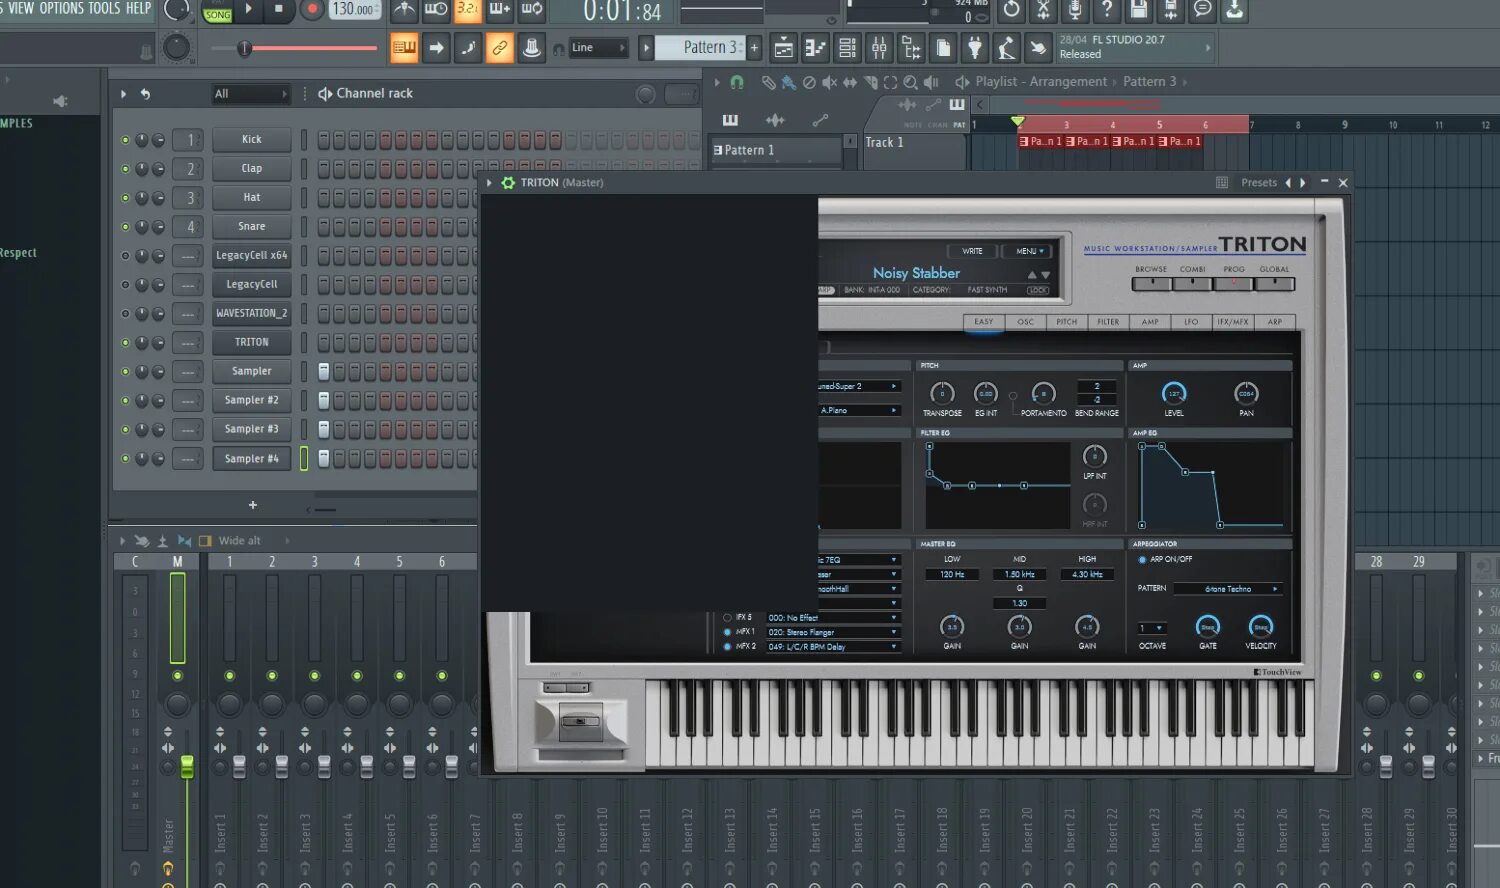The image size is (1500, 888).
Task: Toggle MFX 2 effect in TRITON
Action: point(727,647)
